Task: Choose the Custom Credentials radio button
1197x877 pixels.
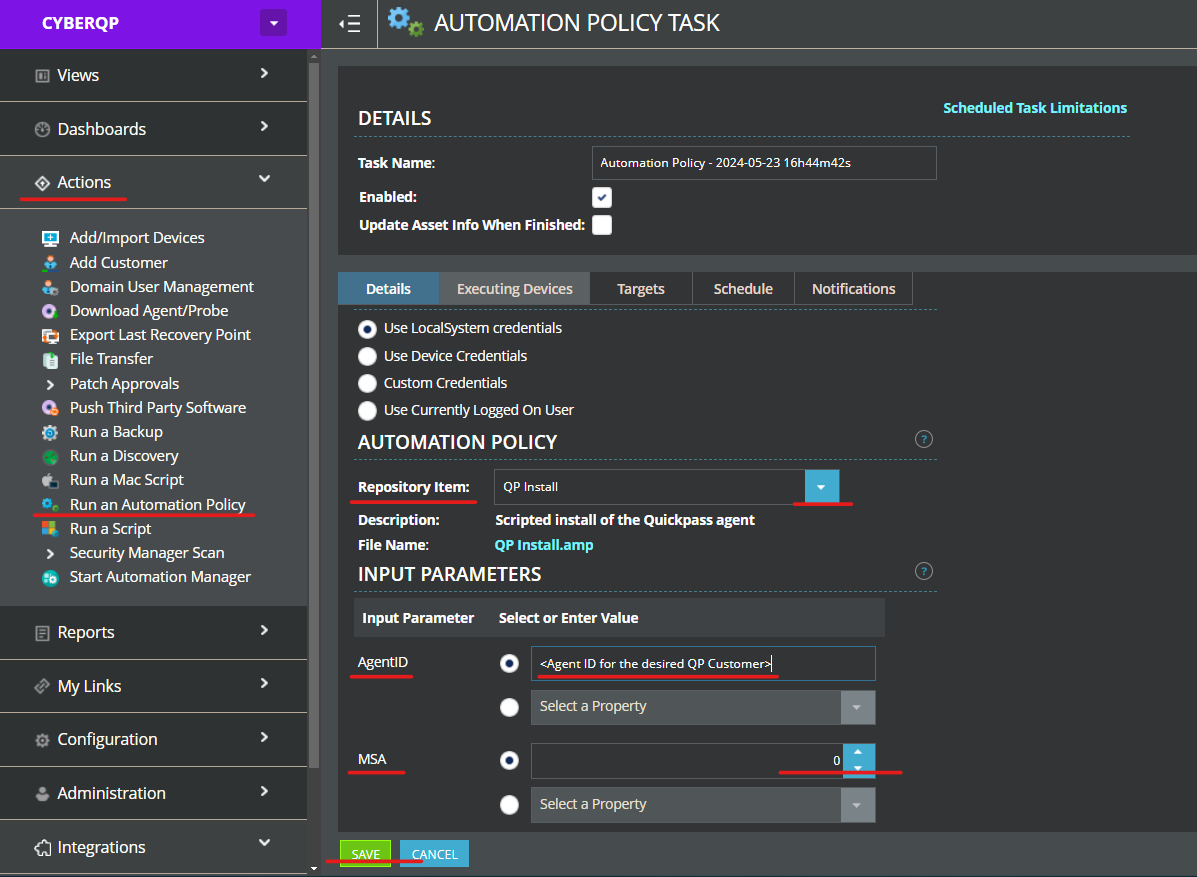Action: [367, 383]
